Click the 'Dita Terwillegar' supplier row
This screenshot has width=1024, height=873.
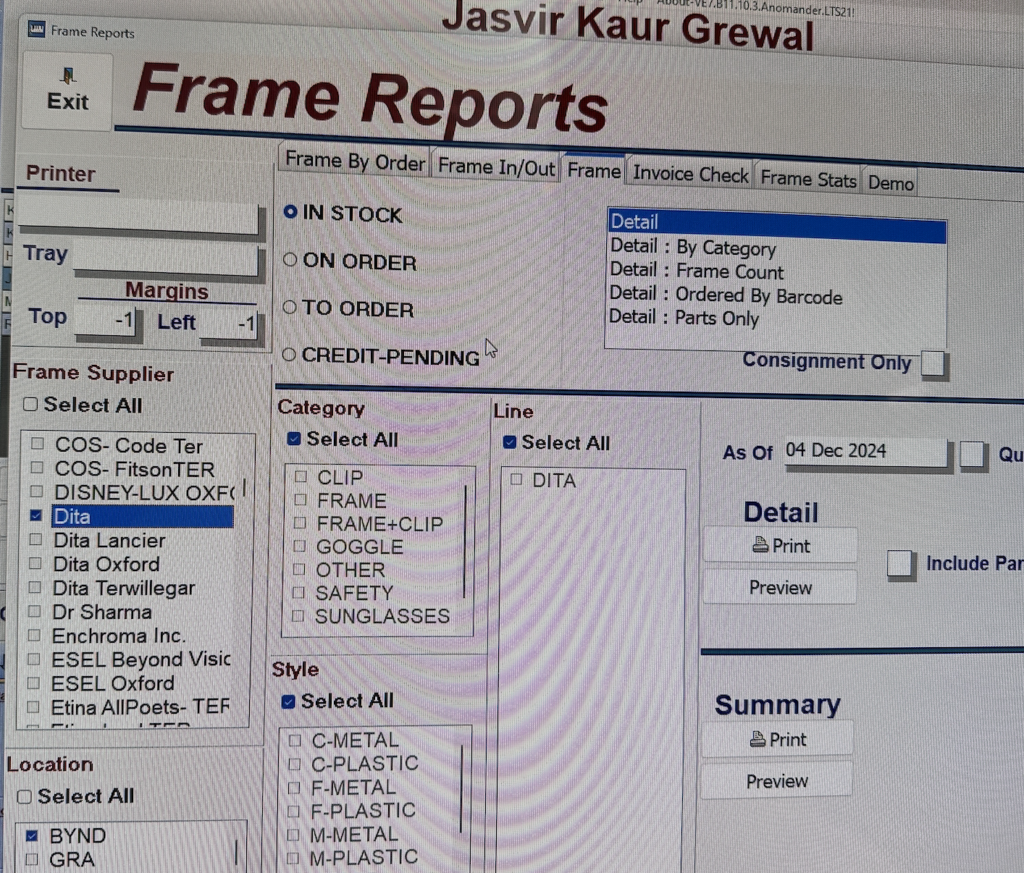tap(124, 588)
